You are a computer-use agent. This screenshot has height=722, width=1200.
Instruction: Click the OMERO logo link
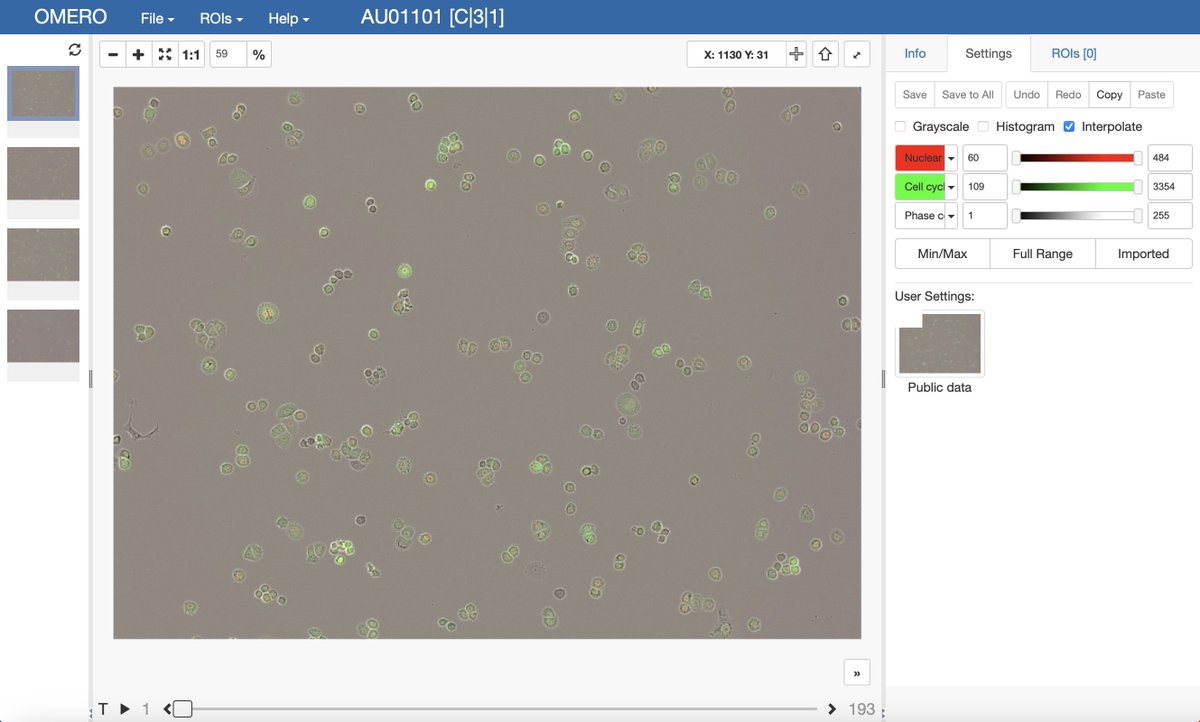tap(70, 19)
